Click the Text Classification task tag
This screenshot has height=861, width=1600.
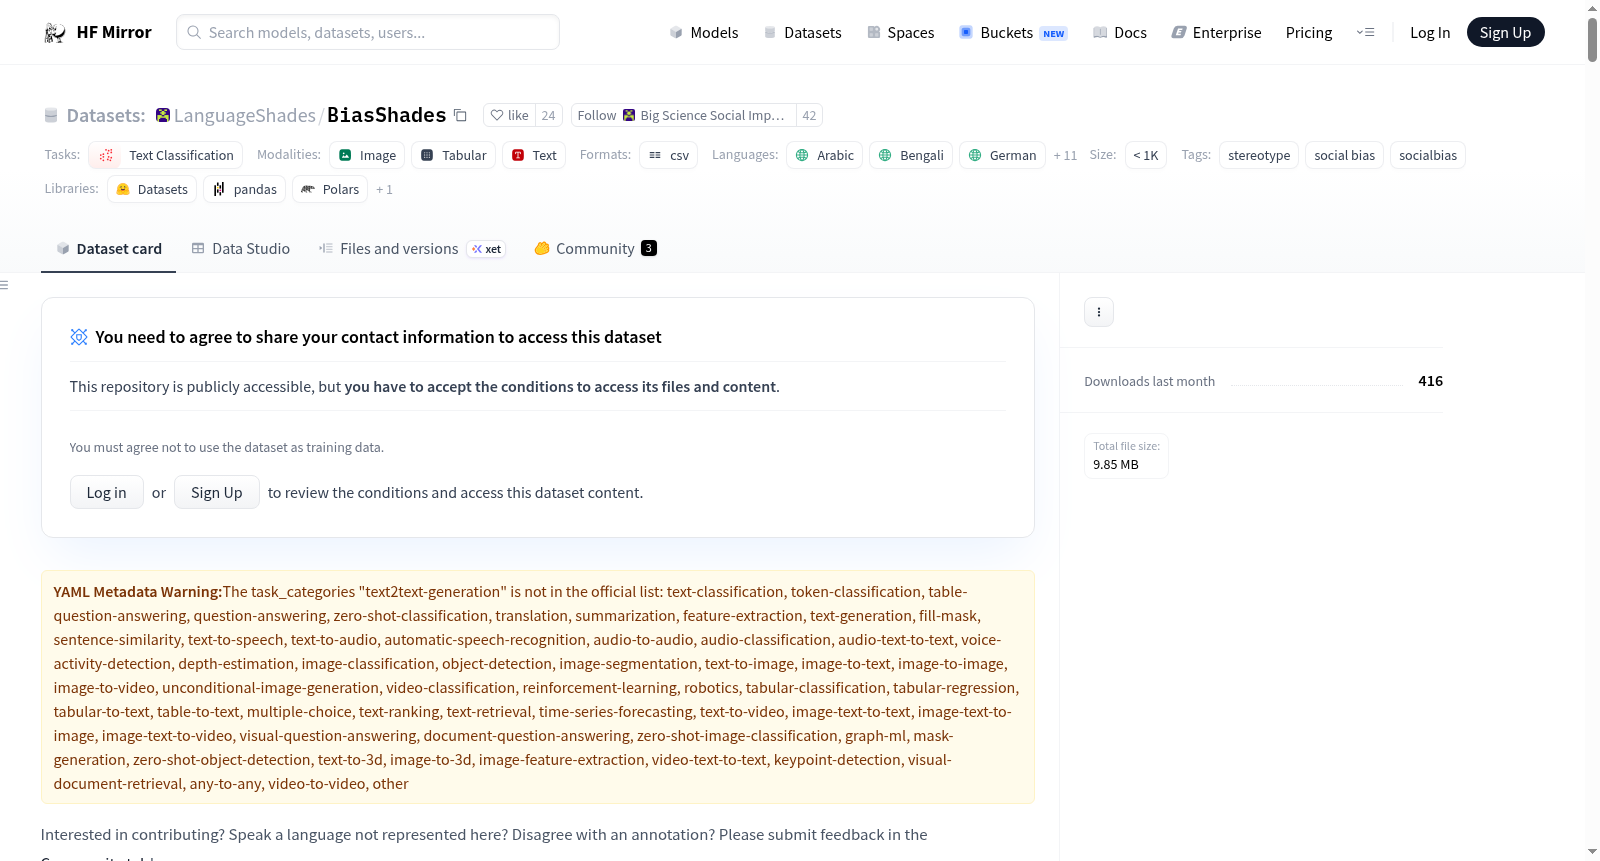point(166,155)
